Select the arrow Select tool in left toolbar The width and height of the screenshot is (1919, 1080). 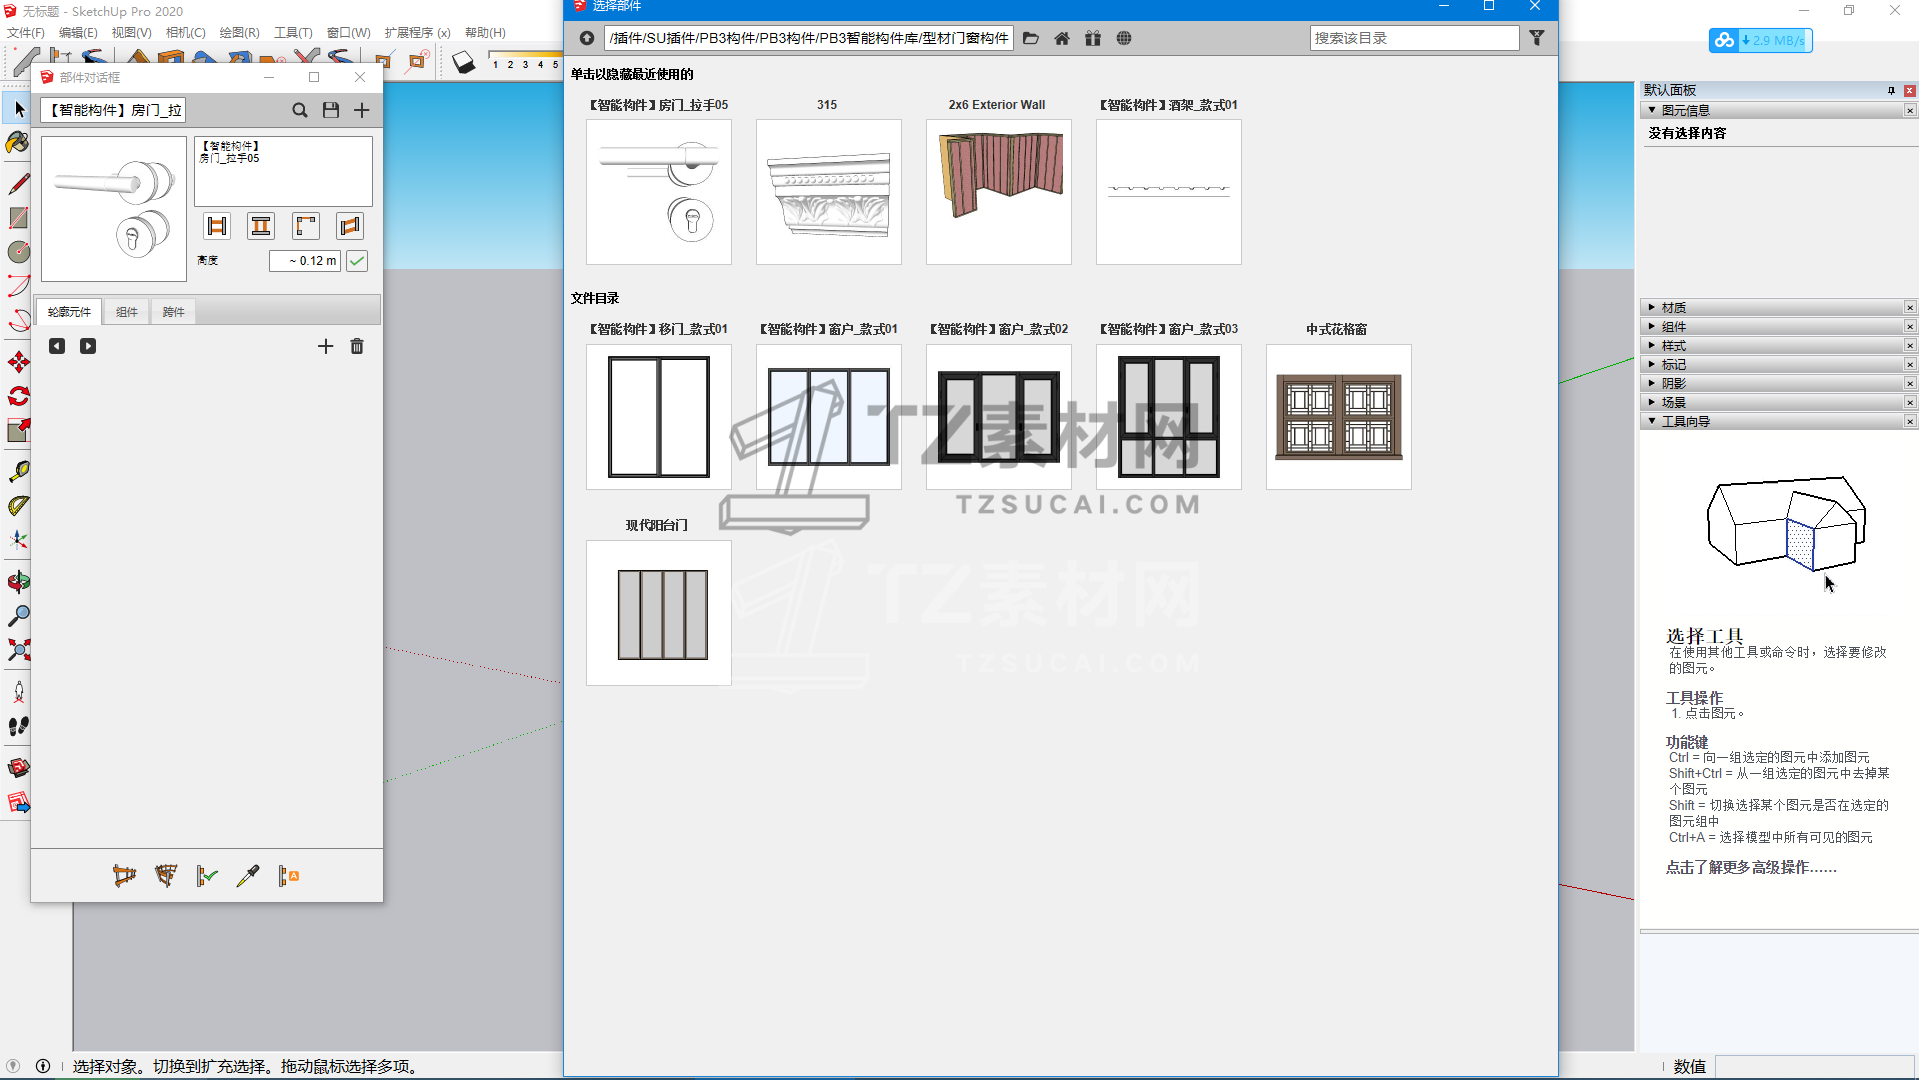pyautogui.click(x=18, y=108)
